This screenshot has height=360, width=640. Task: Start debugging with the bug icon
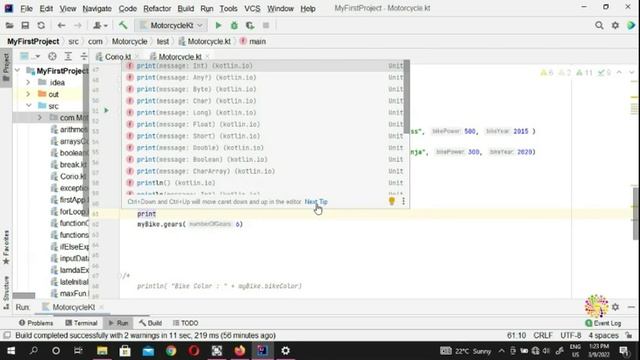pos(234,25)
